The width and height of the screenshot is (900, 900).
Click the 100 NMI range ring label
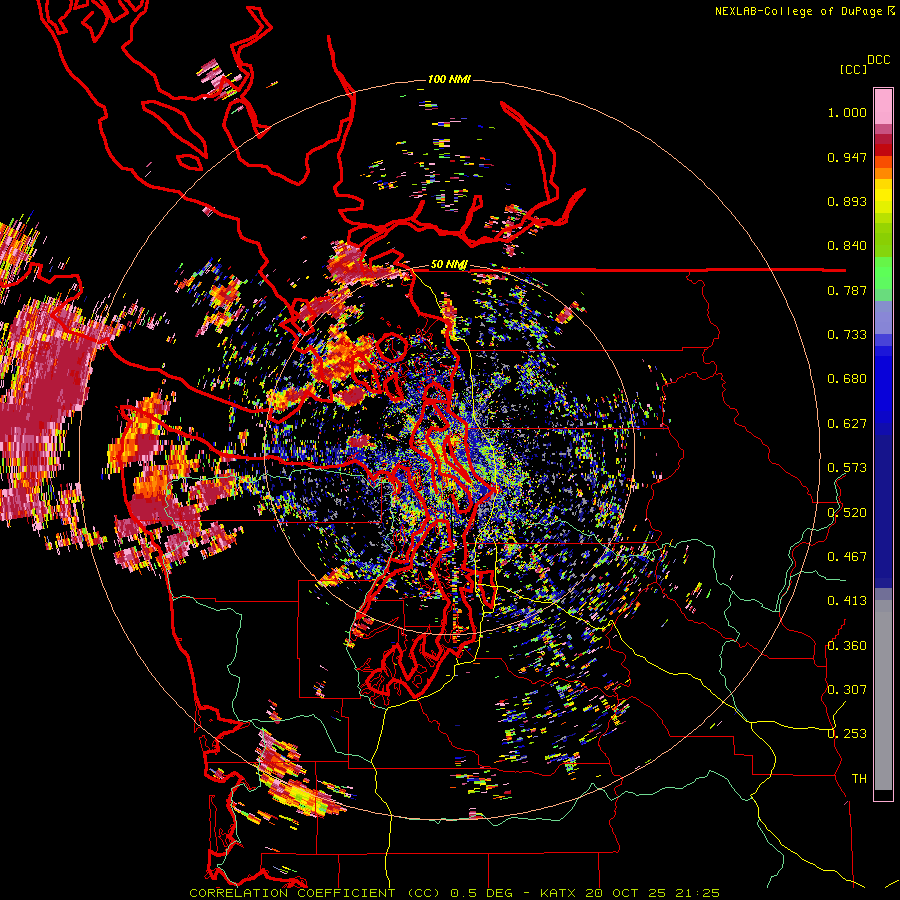(x=449, y=79)
